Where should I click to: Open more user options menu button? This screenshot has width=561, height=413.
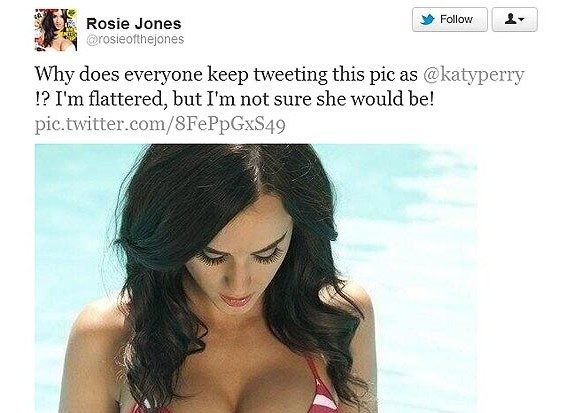point(514,19)
